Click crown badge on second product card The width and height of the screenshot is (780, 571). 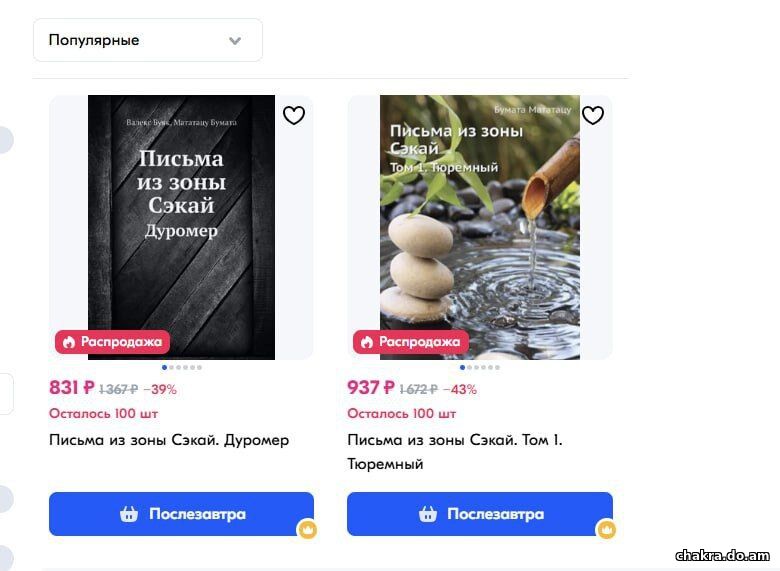(x=606, y=529)
